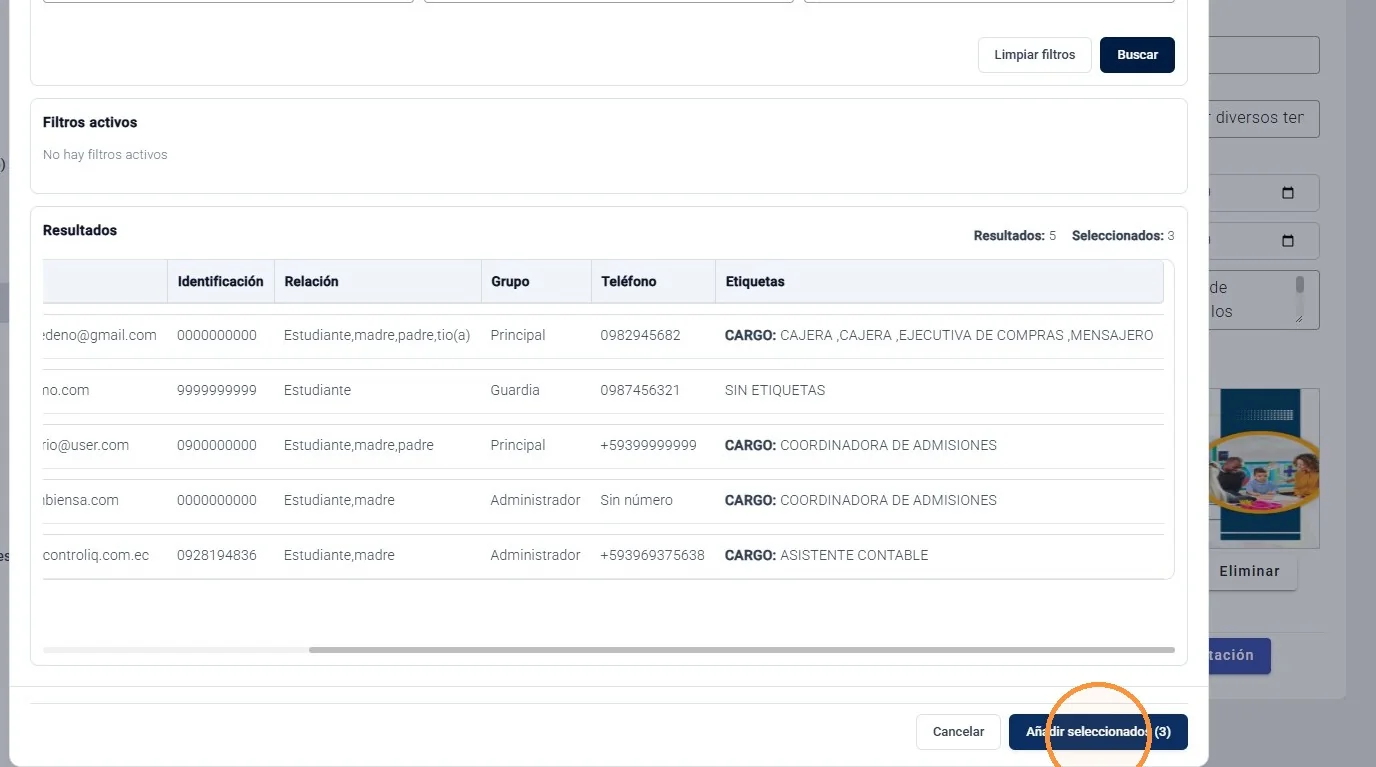Cancel the selection dialog
The width and height of the screenshot is (1376, 767).
click(x=958, y=732)
